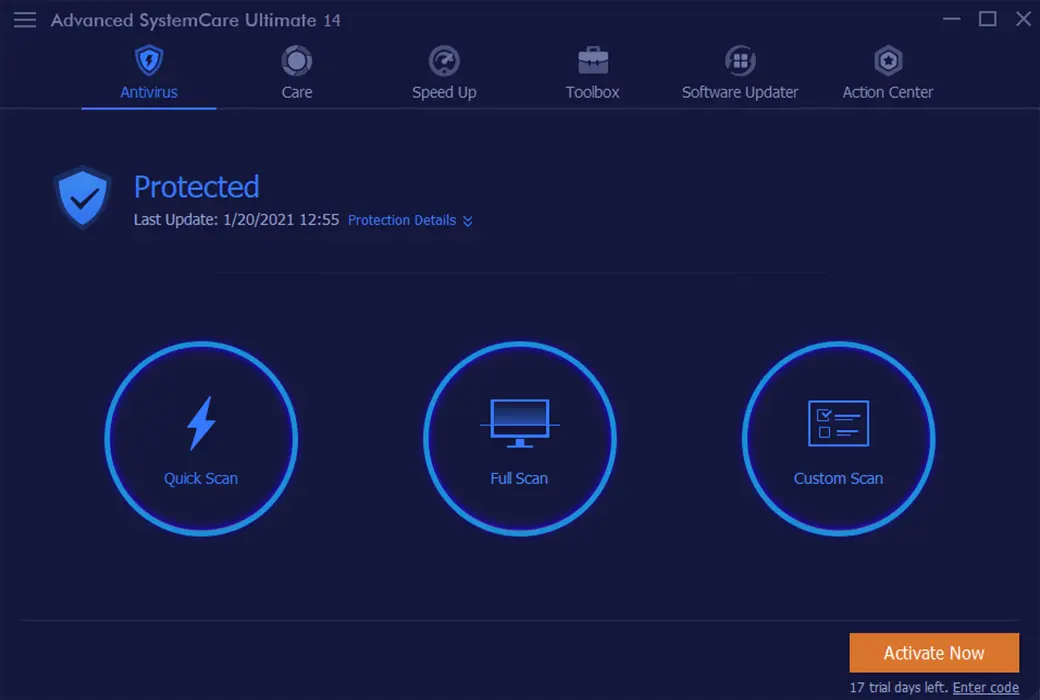
Task: Maximize the Advanced SystemCare window
Action: click(x=988, y=19)
